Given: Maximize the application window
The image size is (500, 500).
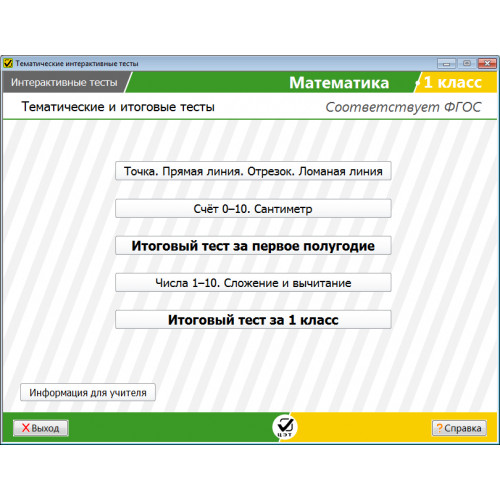Looking at the screenshot, I should click(x=467, y=63).
